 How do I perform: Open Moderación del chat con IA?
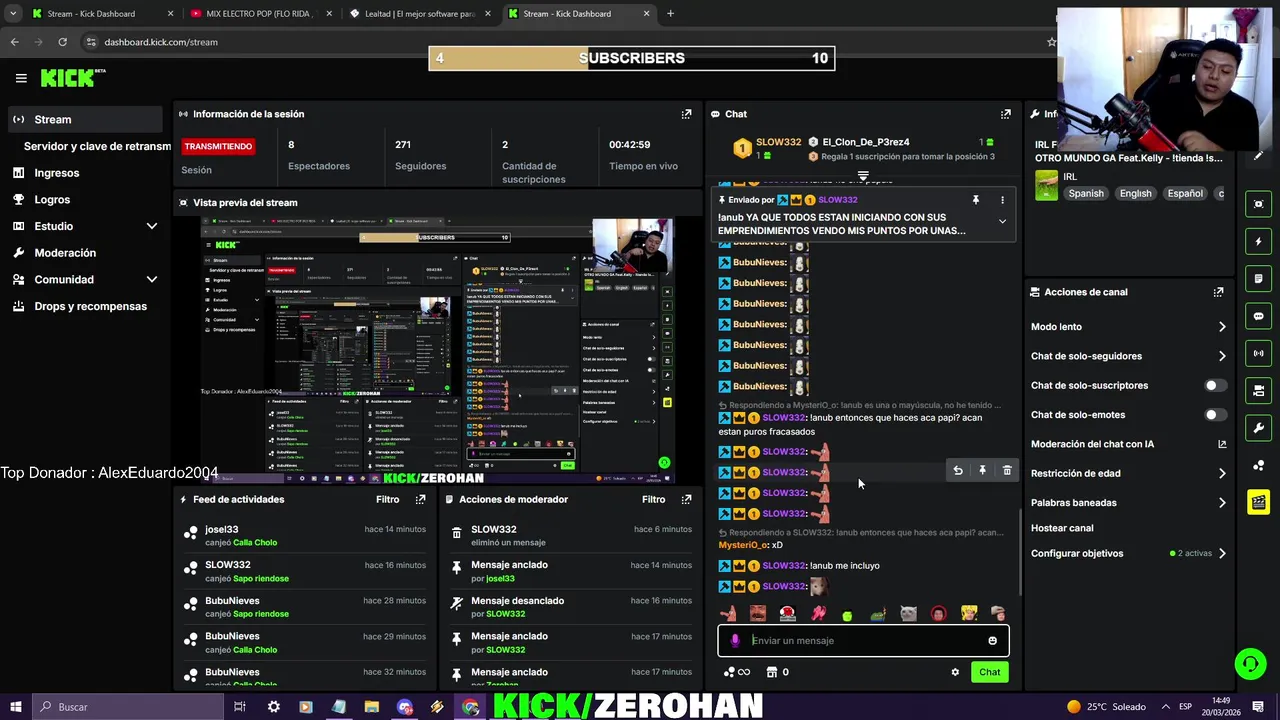1128,444
